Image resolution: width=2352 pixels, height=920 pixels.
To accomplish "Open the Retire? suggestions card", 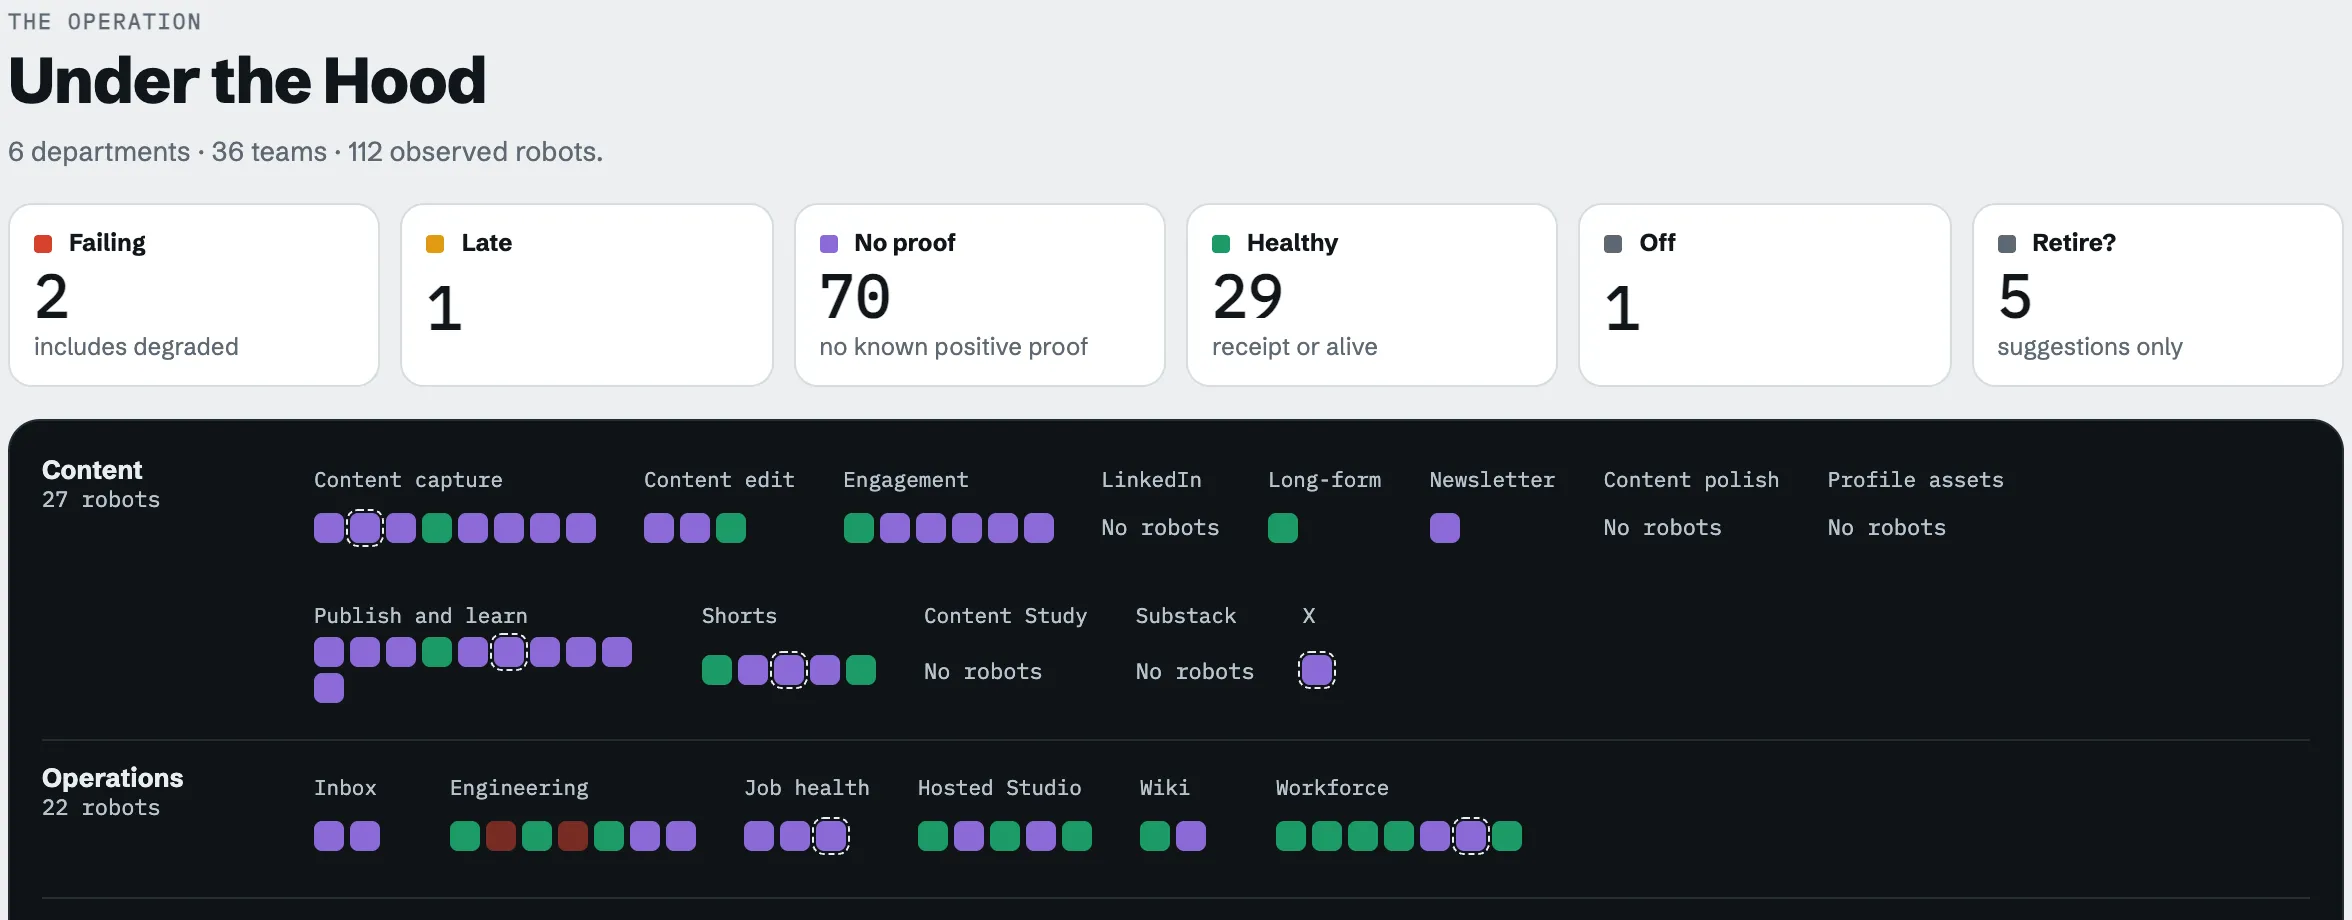I will click(2158, 295).
